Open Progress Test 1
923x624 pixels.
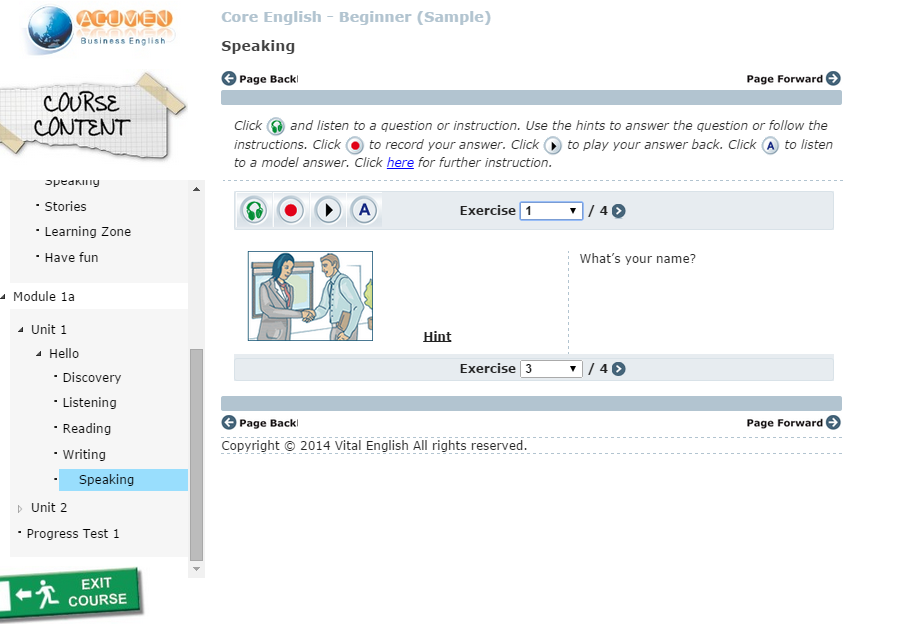73,533
